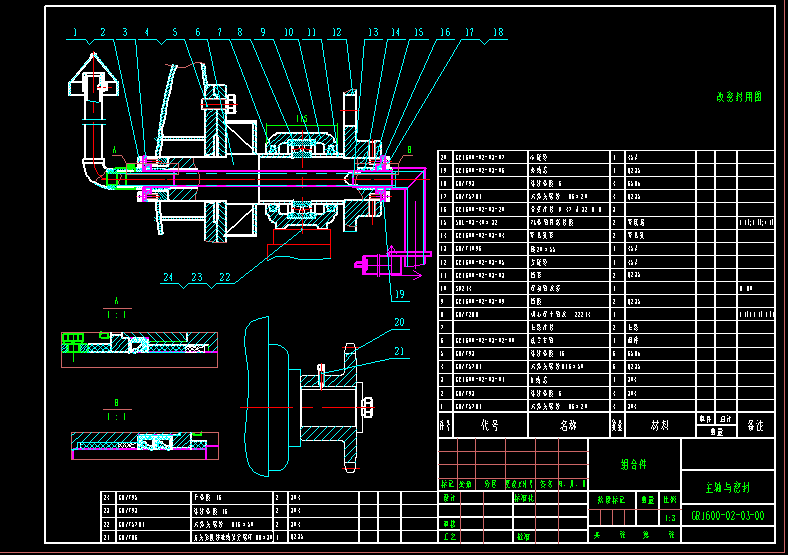Pick part callout number 5
The height and width of the screenshot is (555, 788).
click(175, 32)
